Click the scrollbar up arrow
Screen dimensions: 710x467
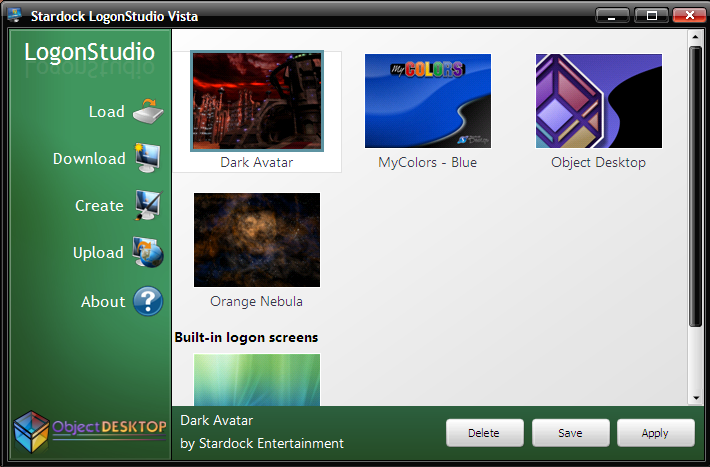tap(695, 37)
